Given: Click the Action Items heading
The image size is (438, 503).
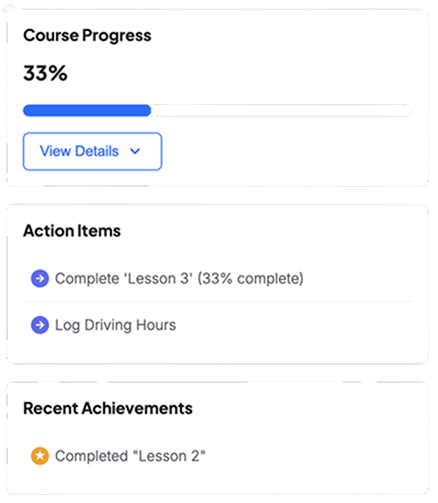Looking at the screenshot, I should pos(72,232).
